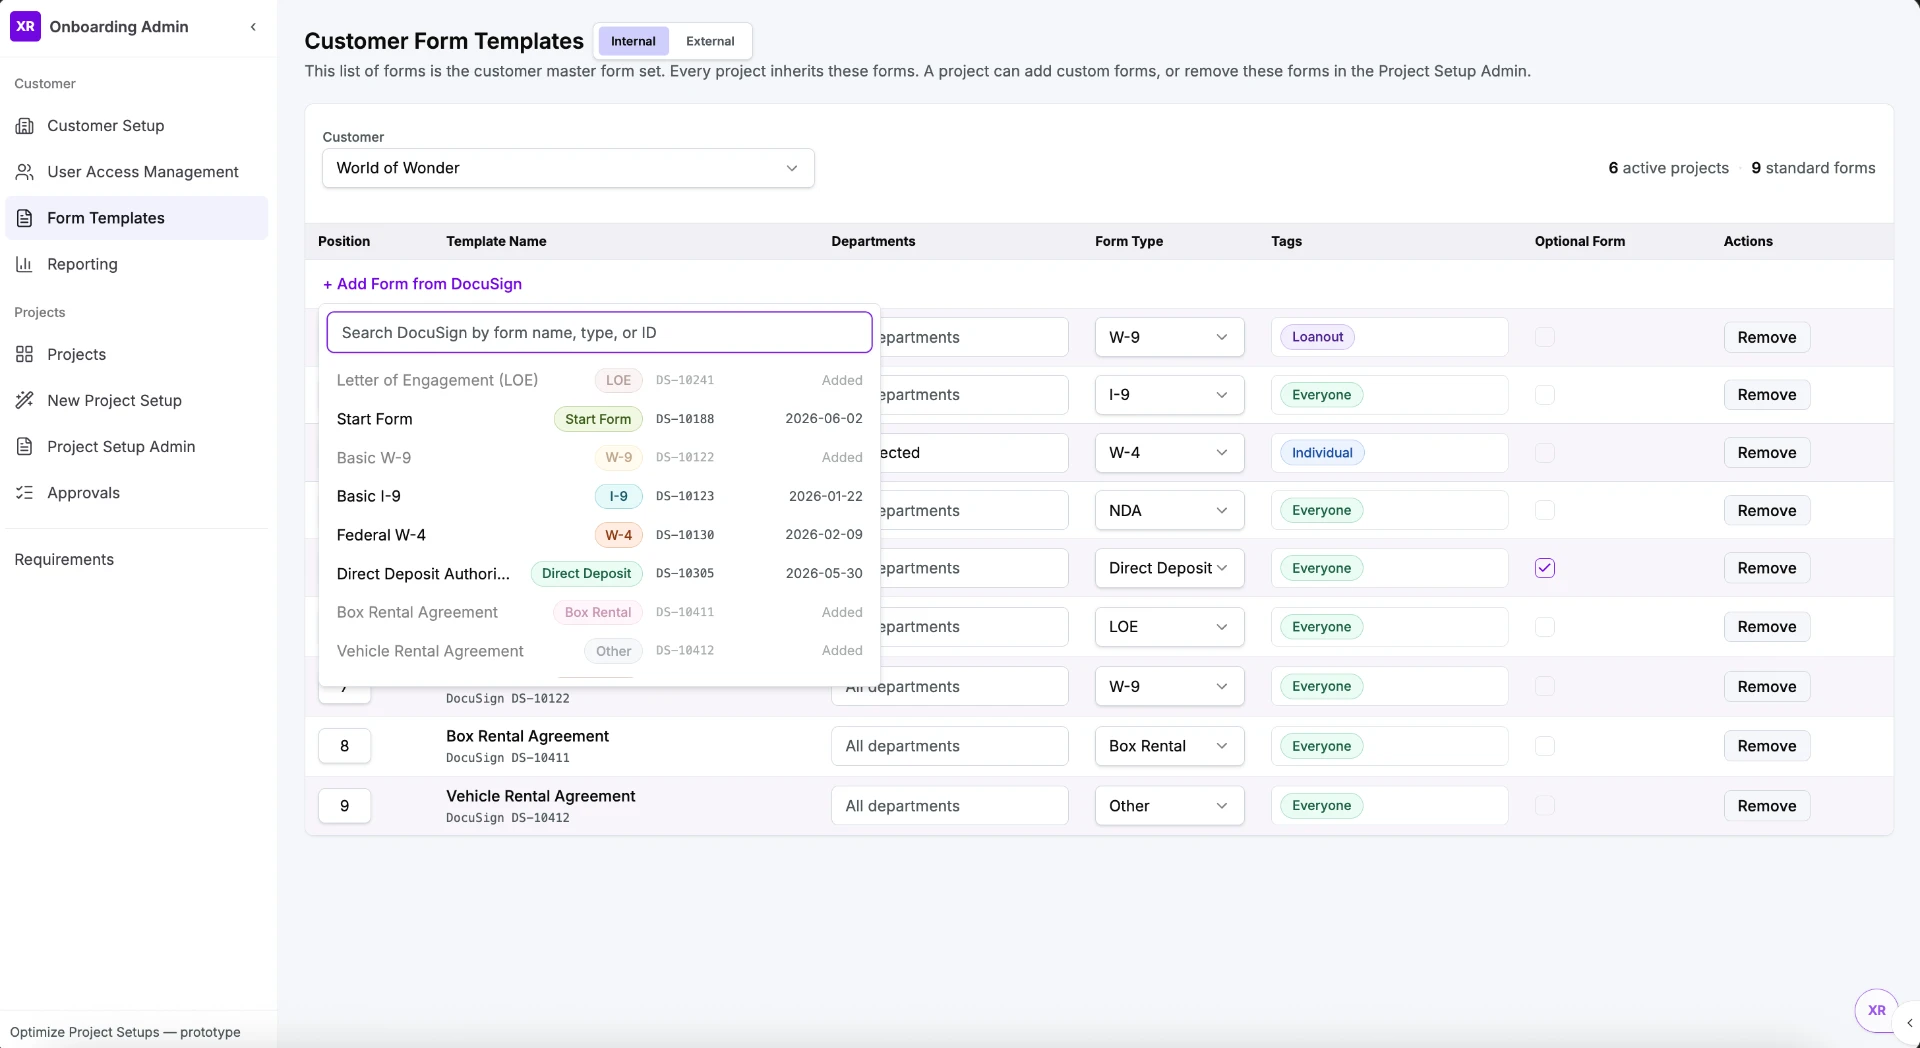This screenshot has width=1920, height=1048.
Task: Open the Requirements sidebar link
Action: (64, 560)
